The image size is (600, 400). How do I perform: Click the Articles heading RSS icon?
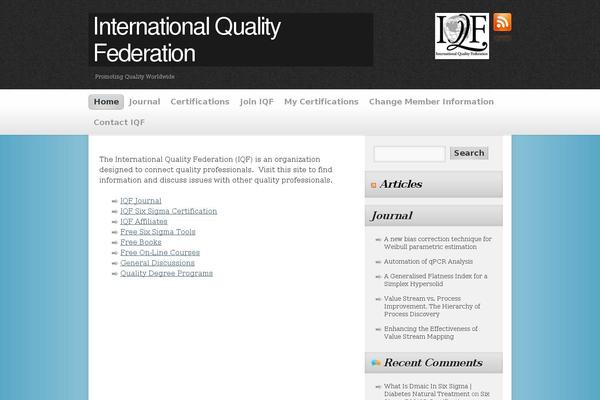tap(373, 185)
